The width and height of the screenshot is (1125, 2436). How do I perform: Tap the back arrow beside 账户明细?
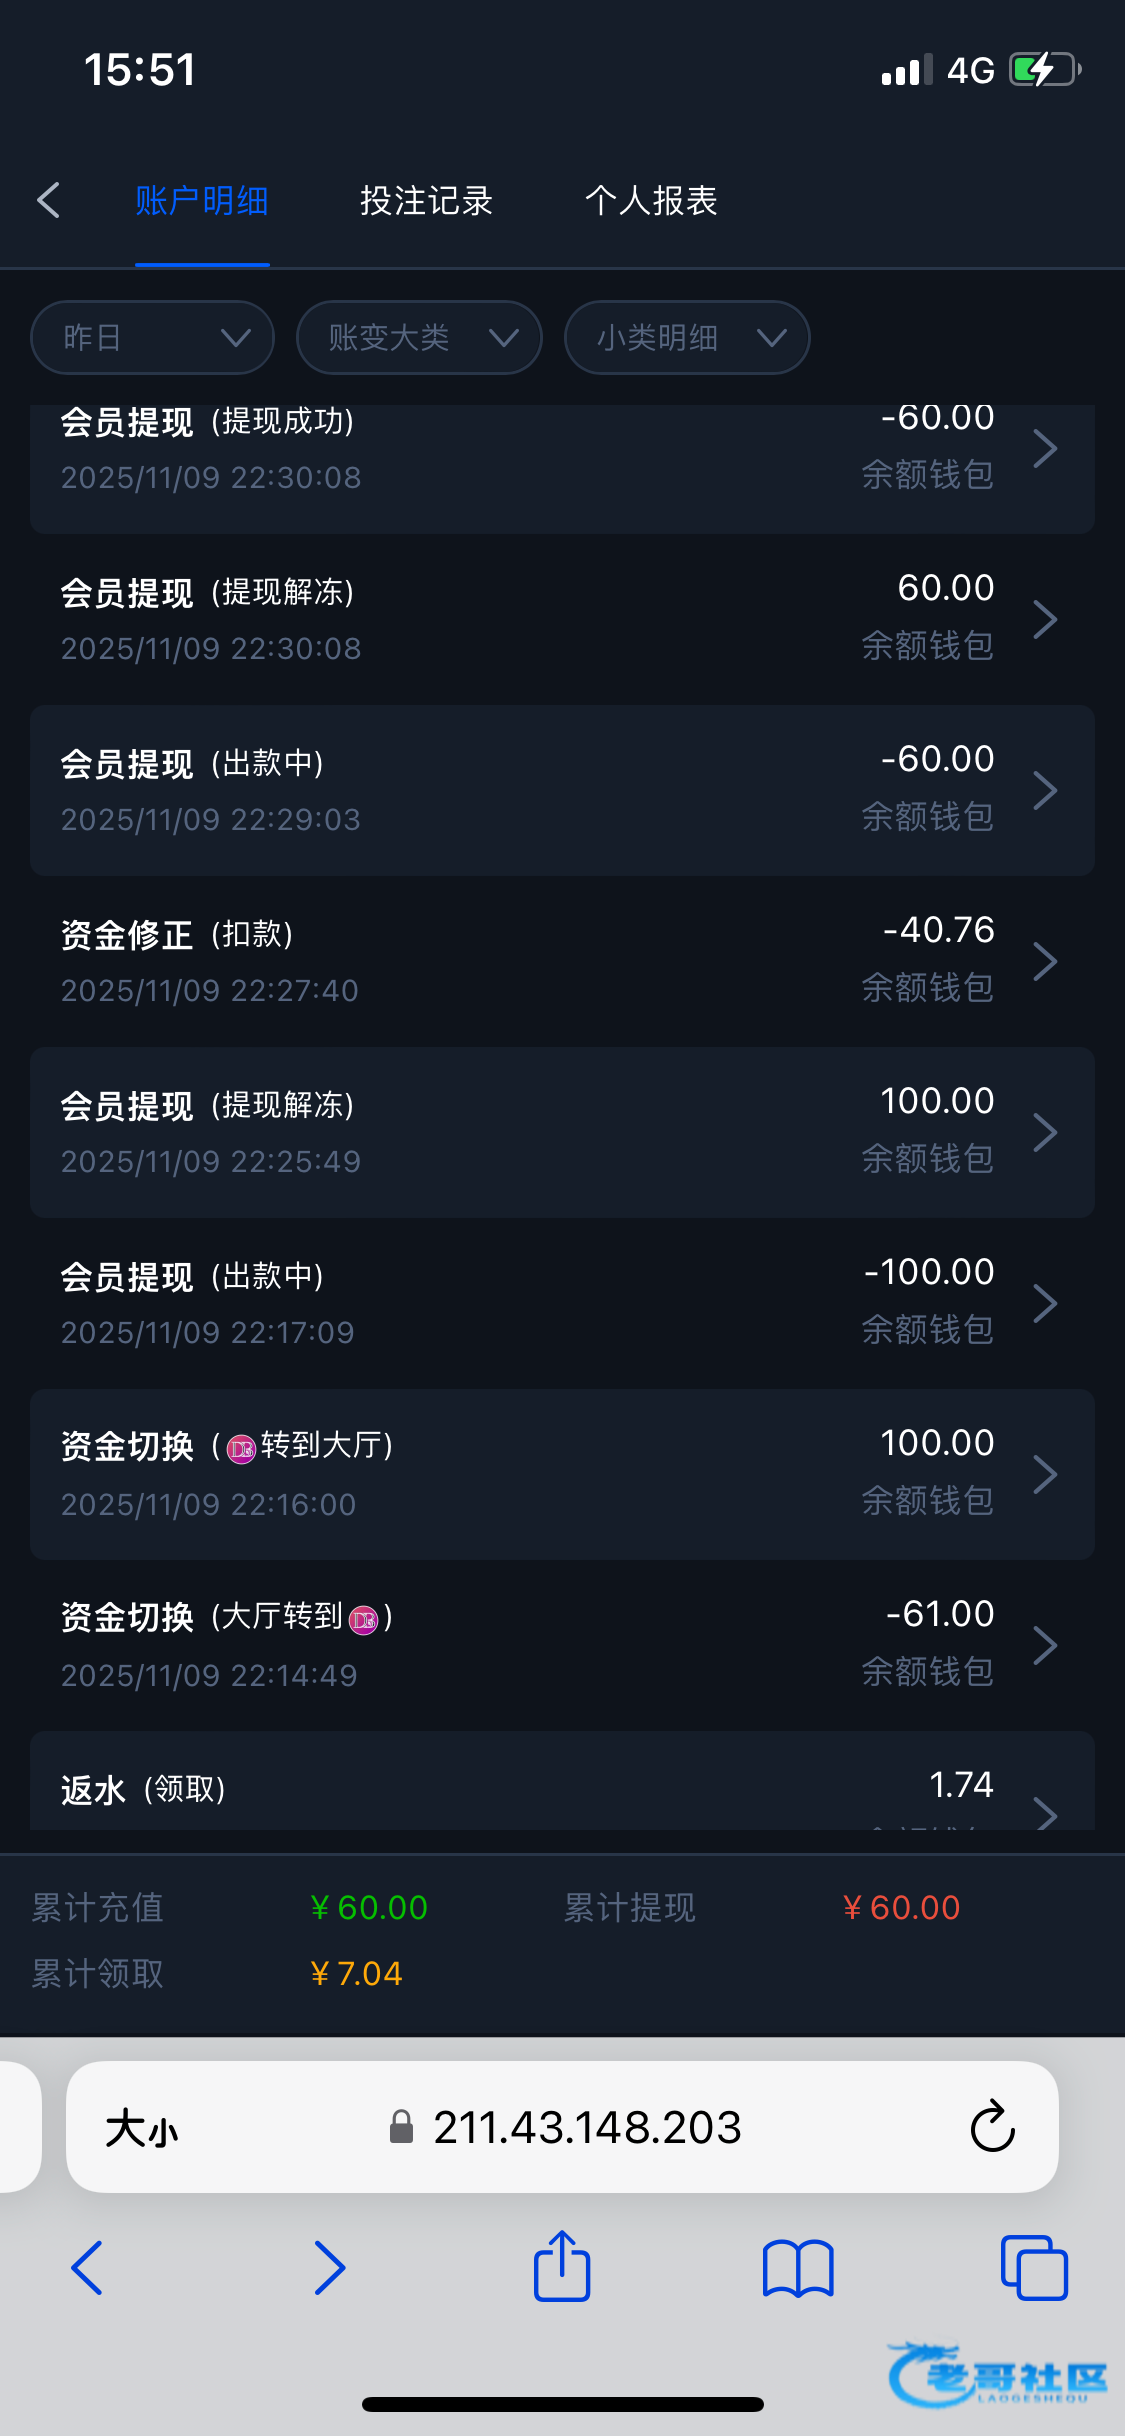tap(49, 200)
